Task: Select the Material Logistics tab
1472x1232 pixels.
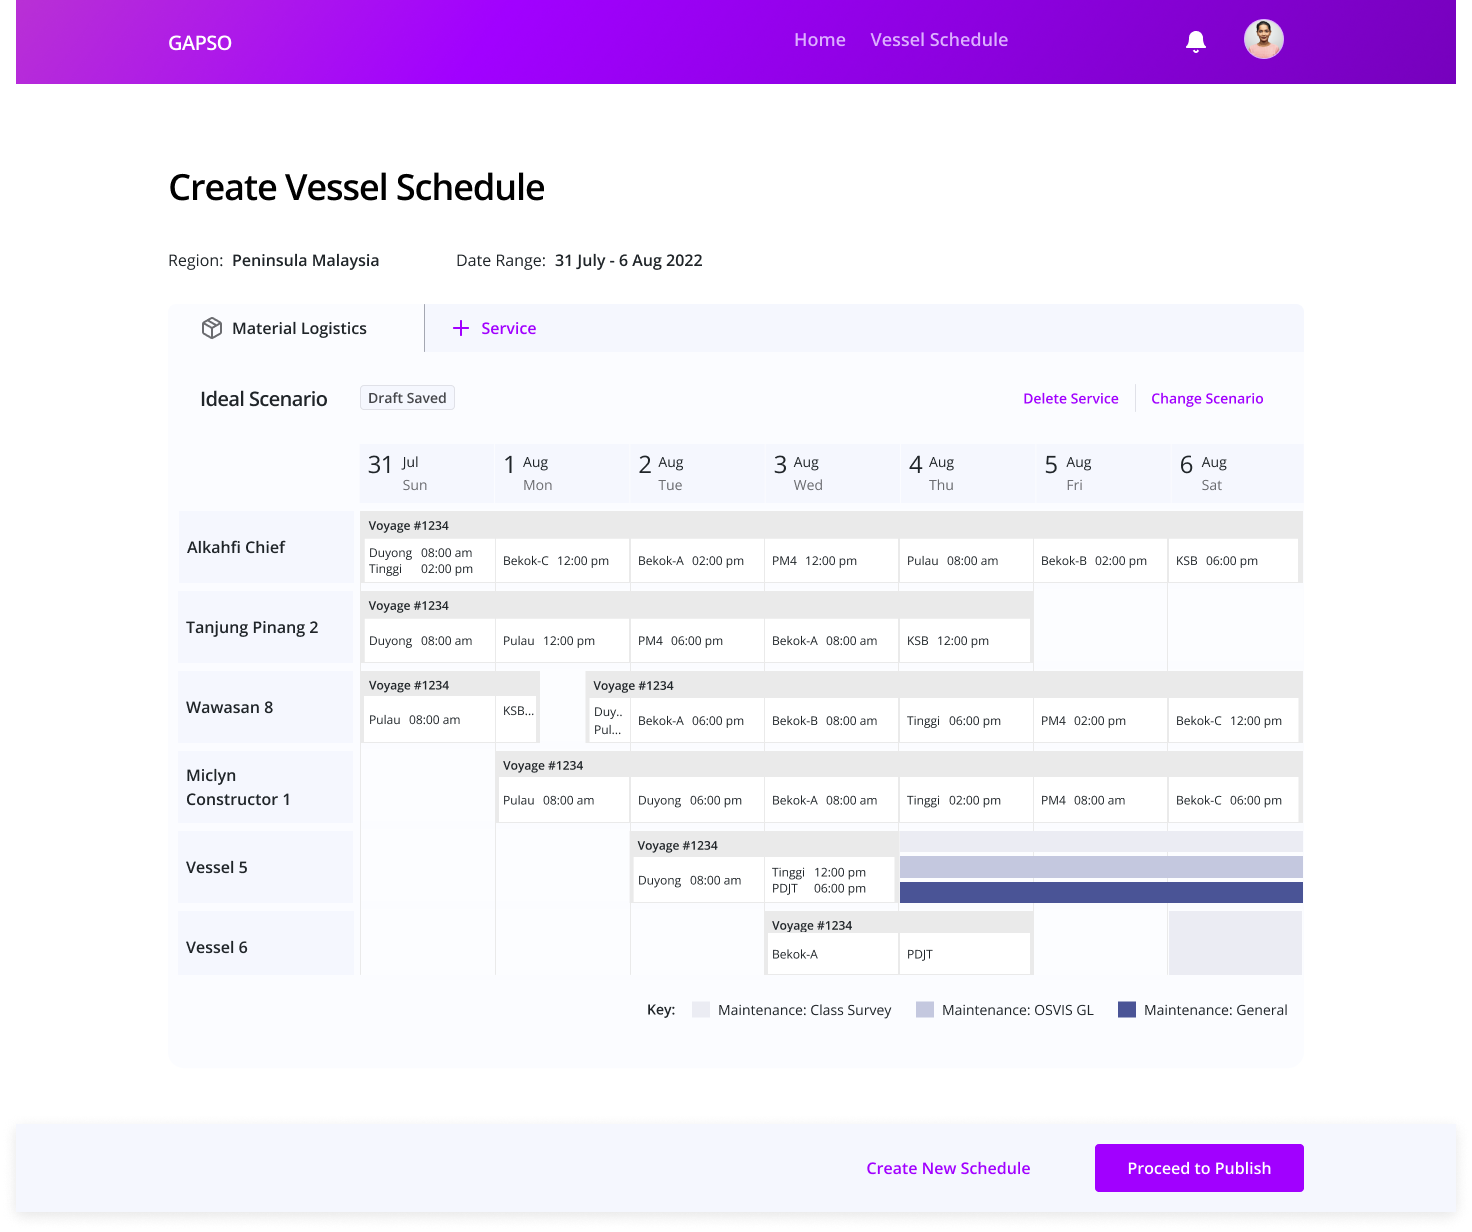Action: click(x=298, y=328)
